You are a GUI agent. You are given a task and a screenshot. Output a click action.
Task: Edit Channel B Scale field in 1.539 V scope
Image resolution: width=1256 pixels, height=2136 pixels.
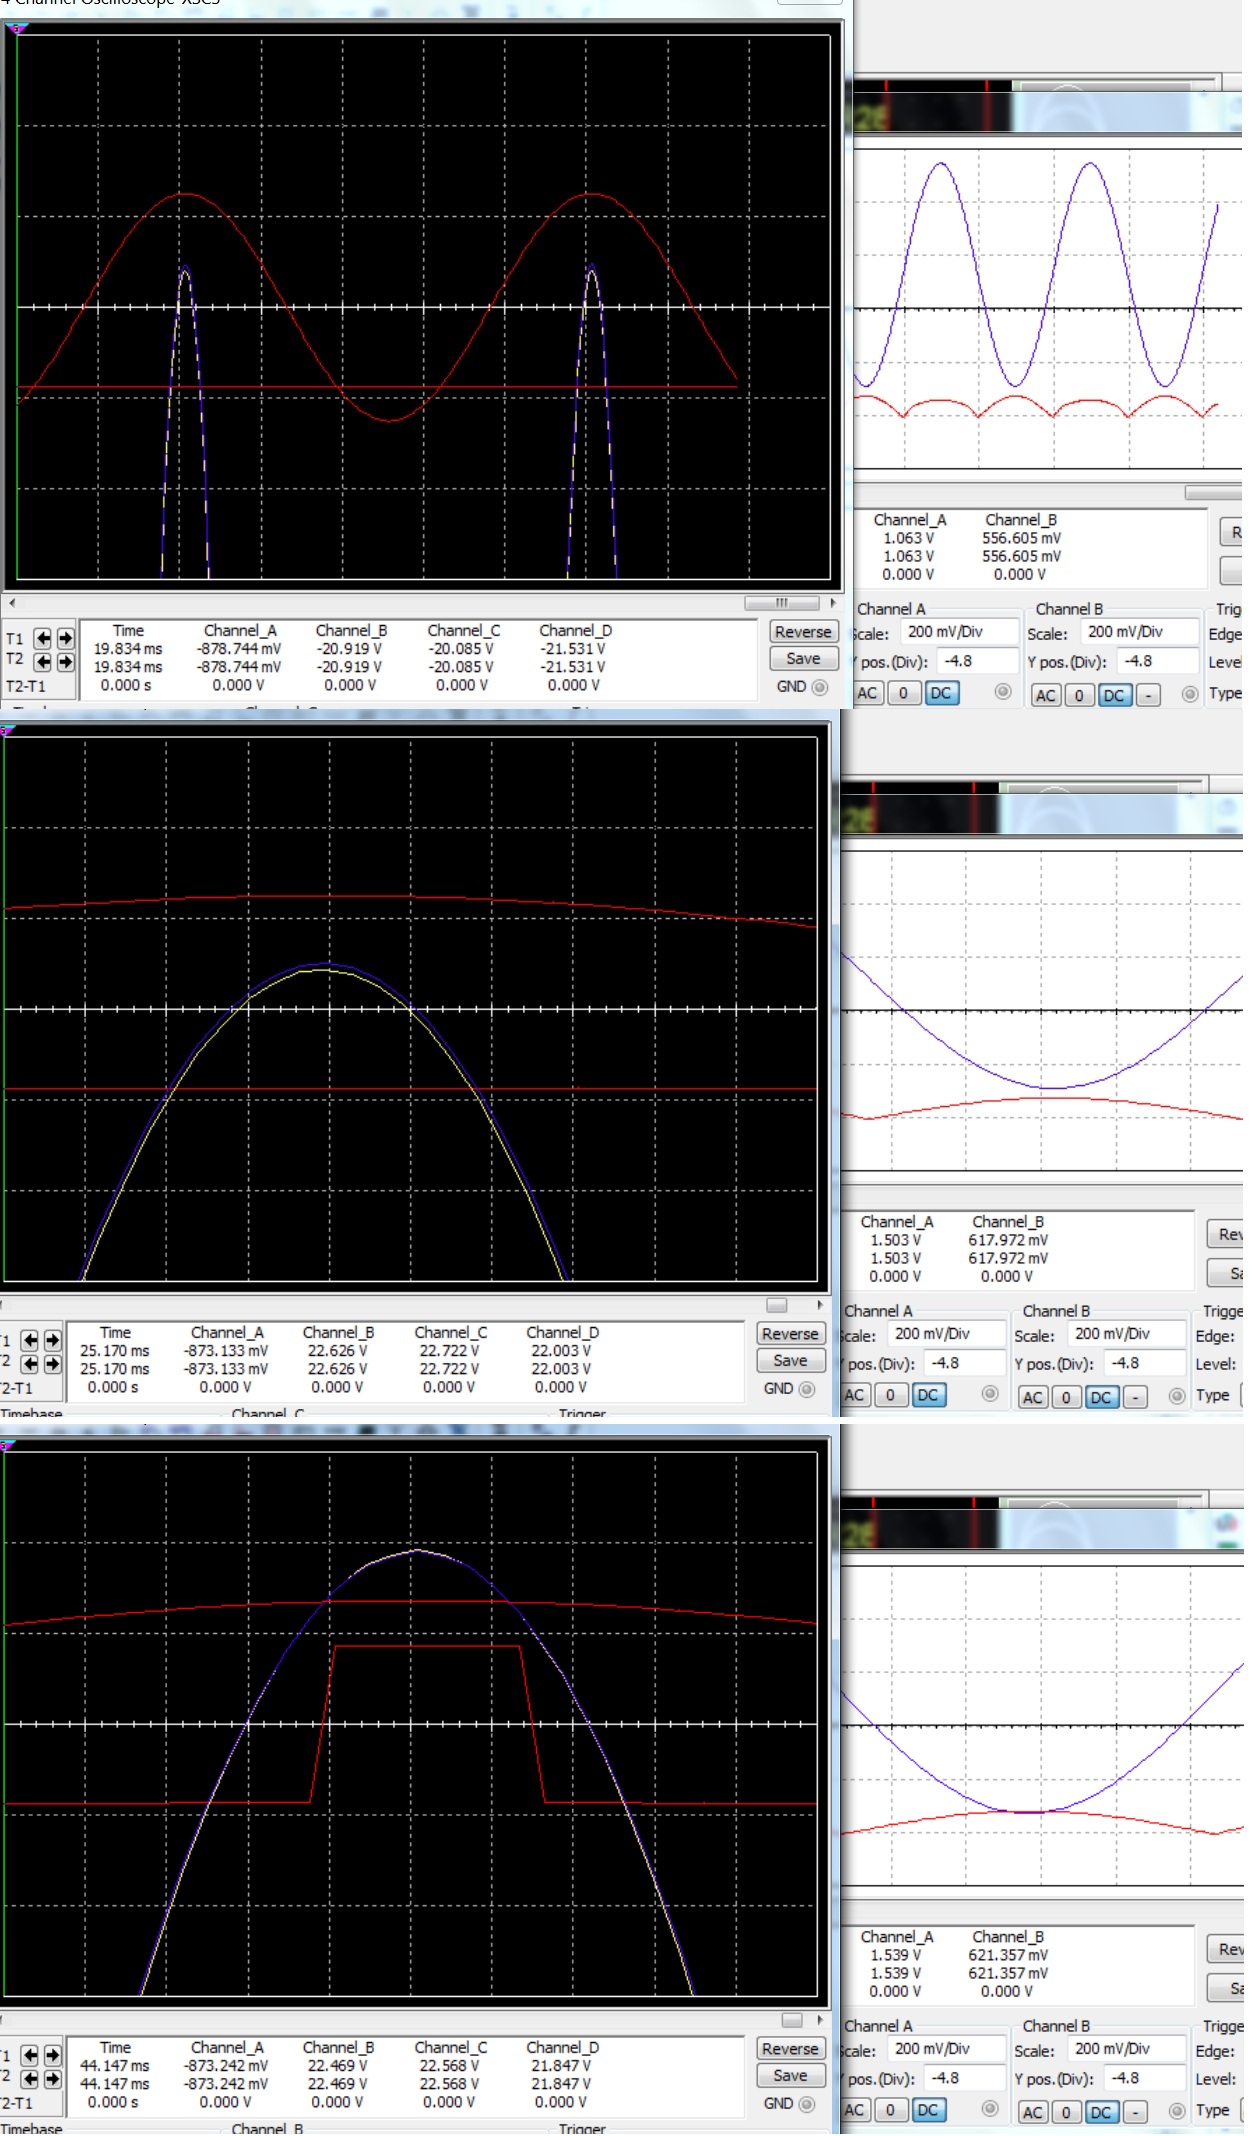click(x=1126, y=2049)
